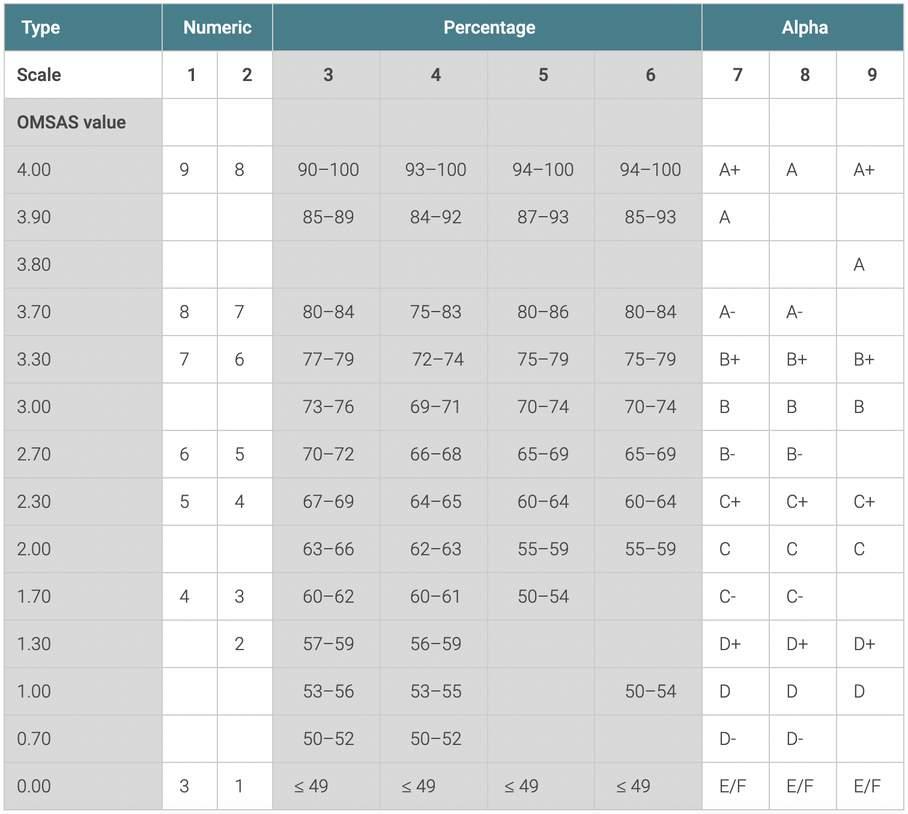
Task: Select the 73–76 cell in the 3.00 row
Action: point(327,407)
